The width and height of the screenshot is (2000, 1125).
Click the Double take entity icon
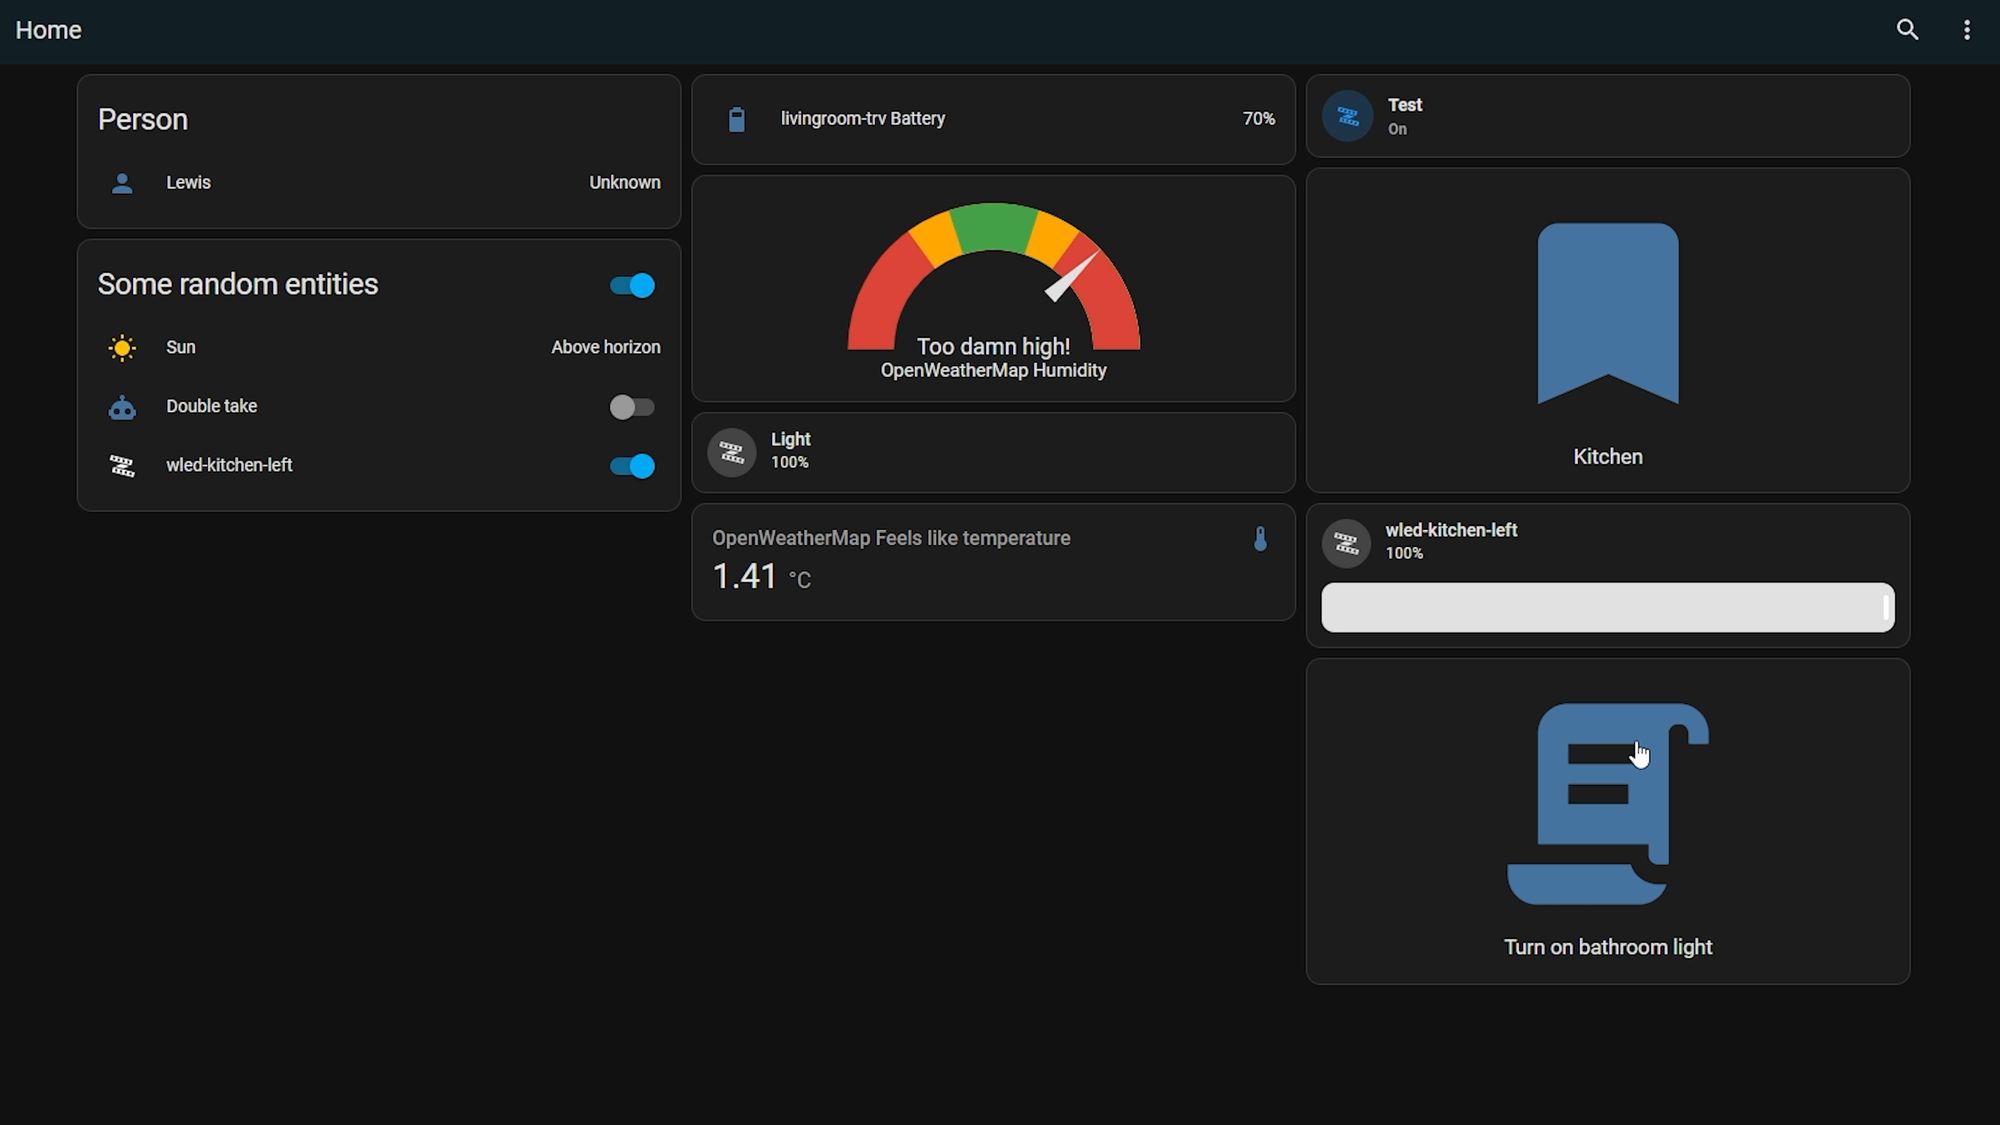[122, 405]
